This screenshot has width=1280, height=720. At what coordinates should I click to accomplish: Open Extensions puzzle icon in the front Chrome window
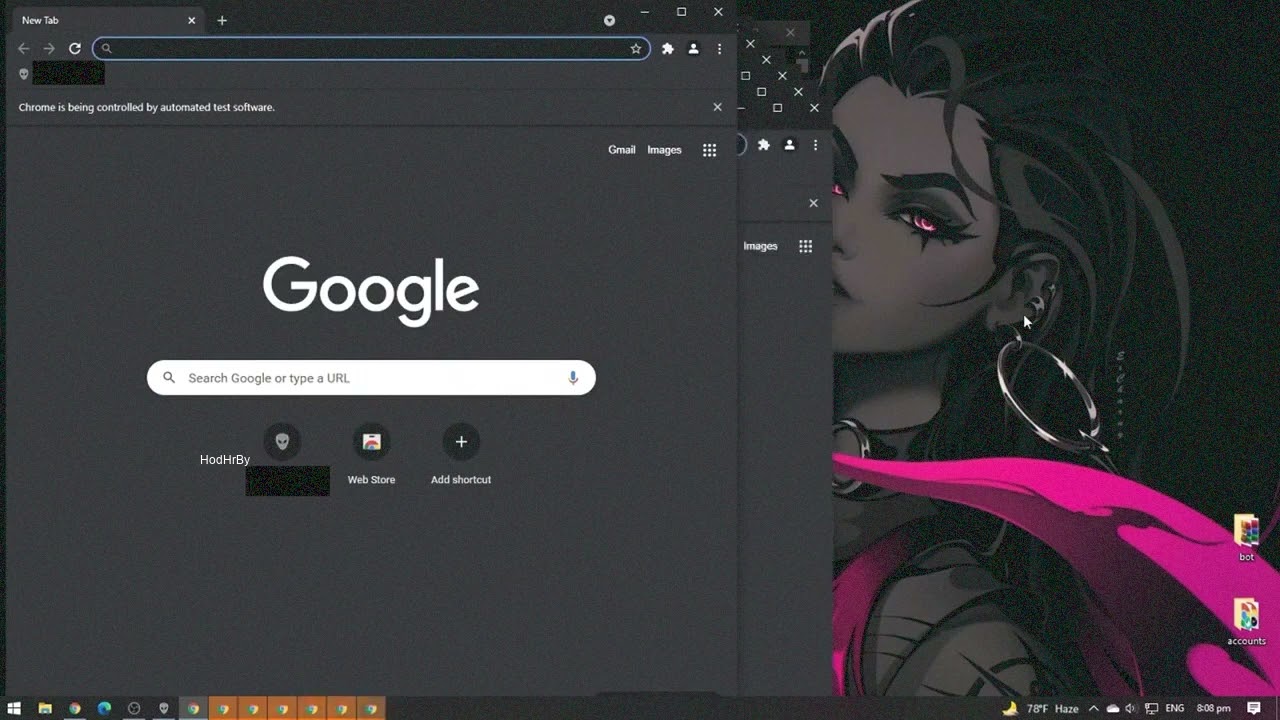pos(668,48)
